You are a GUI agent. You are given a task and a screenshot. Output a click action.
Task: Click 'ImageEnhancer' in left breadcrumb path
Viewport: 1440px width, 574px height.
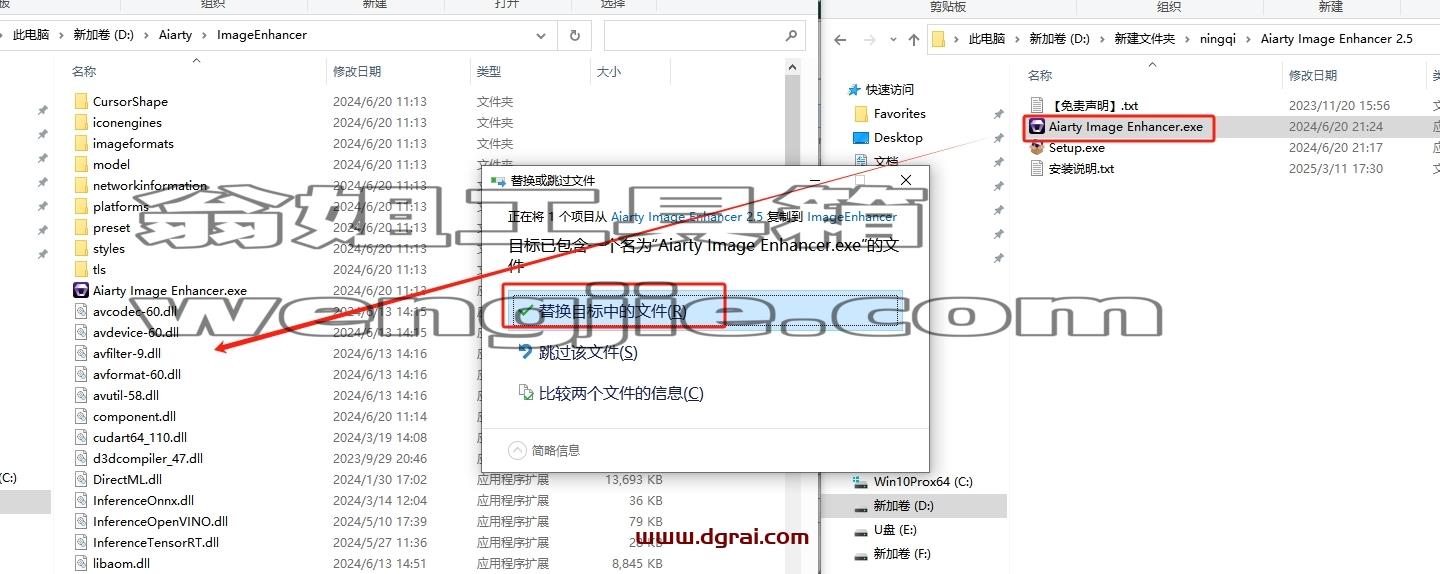coord(262,35)
